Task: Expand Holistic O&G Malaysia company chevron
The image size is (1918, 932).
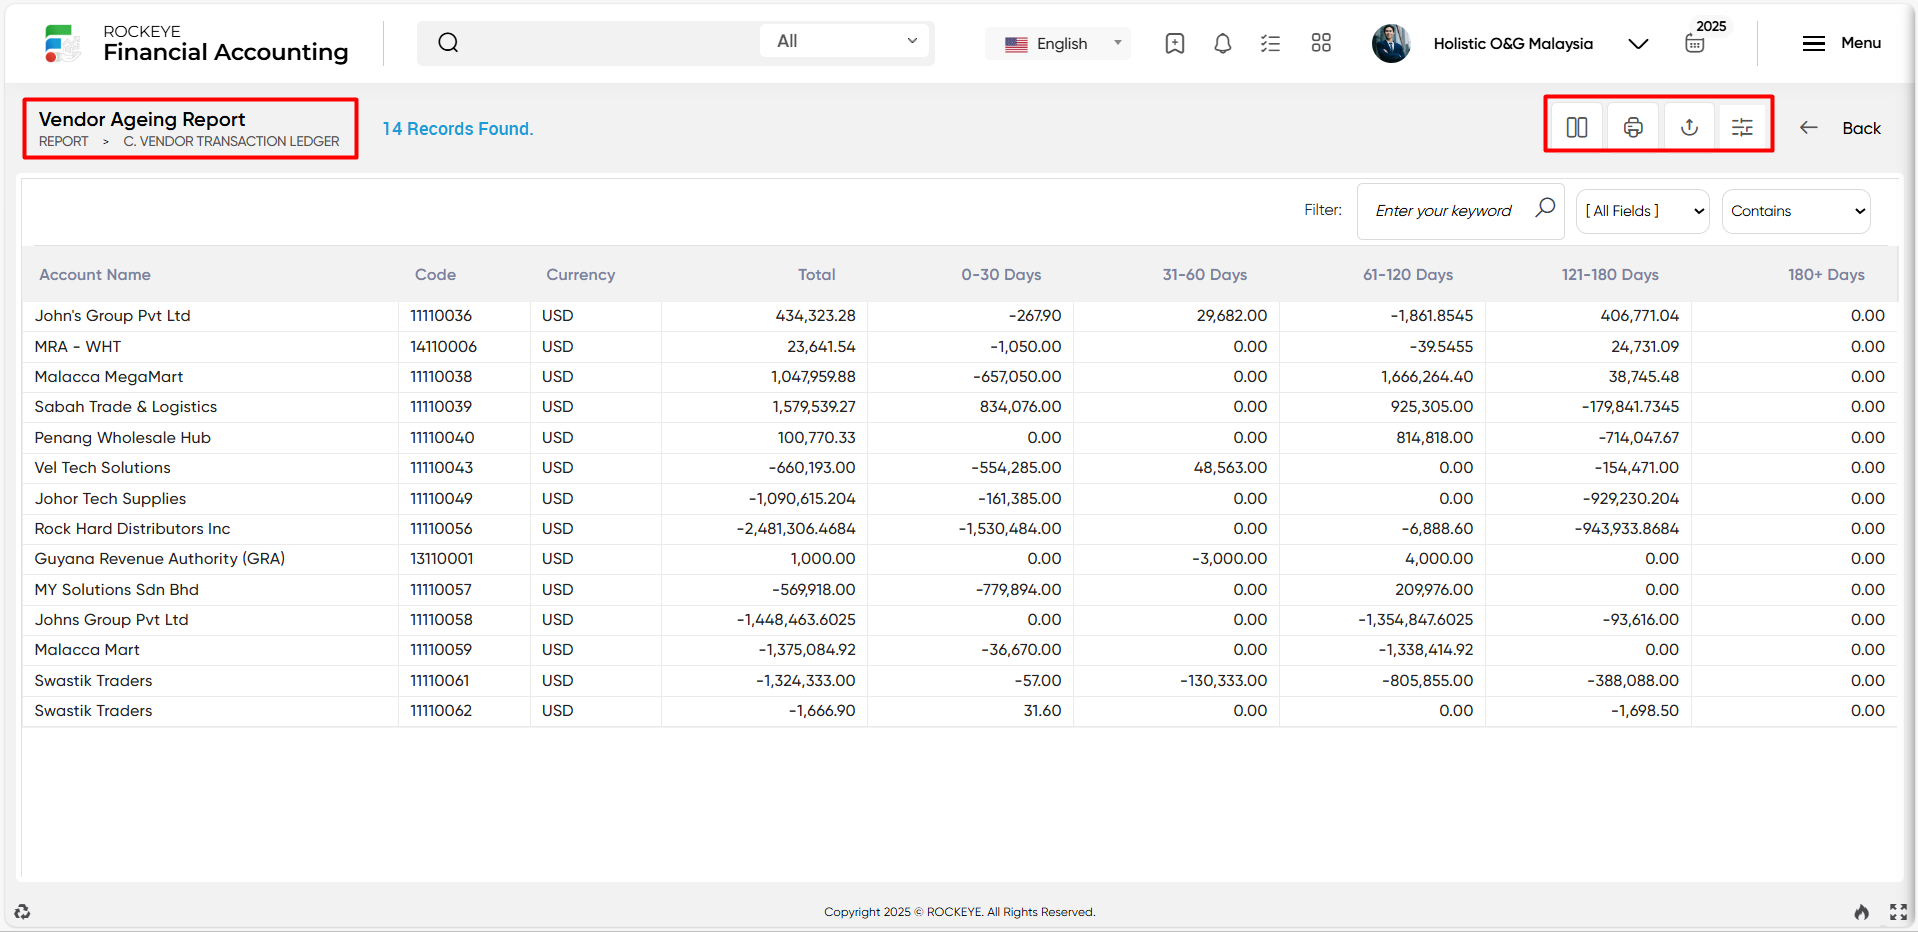Action: (x=1638, y=44)
